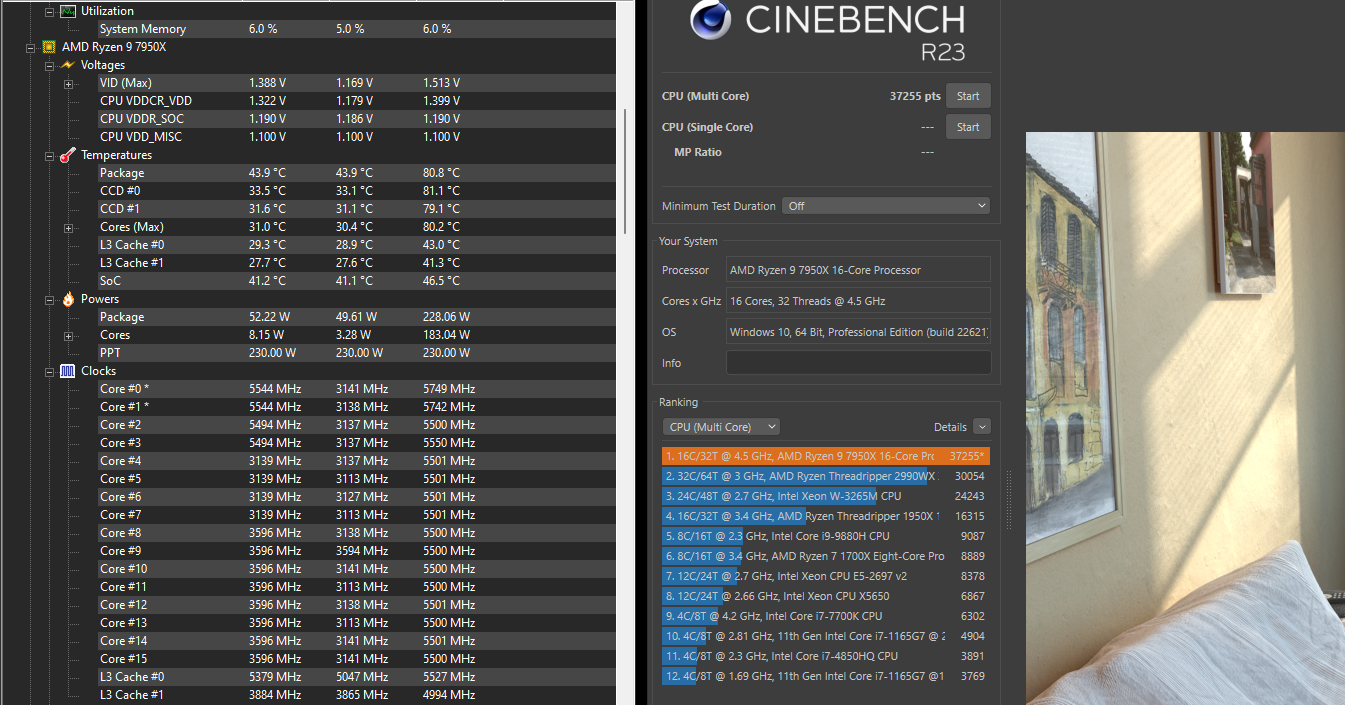Viewport: 1345px width, 705px height.
Task: Click the Powers flame icon
Action: 66,298
